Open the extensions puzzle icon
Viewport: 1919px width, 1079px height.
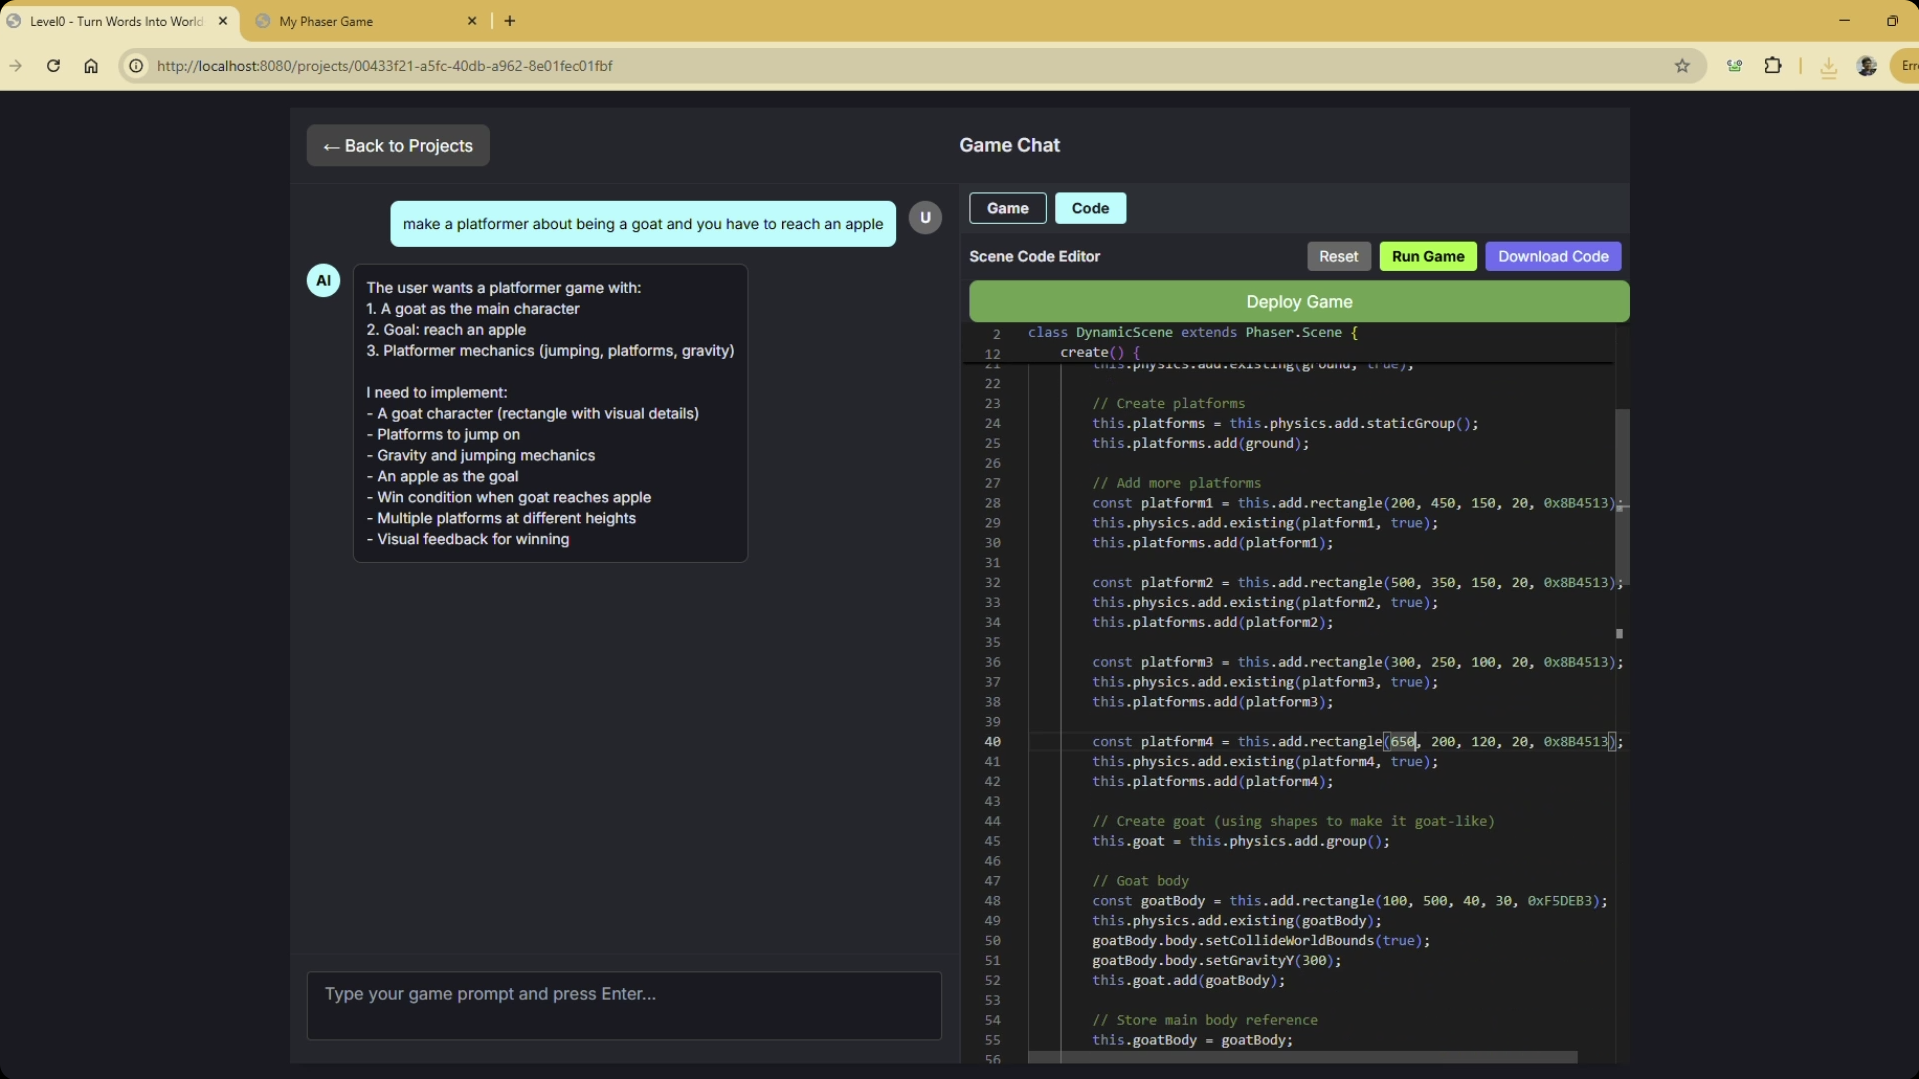[1773, 66]
